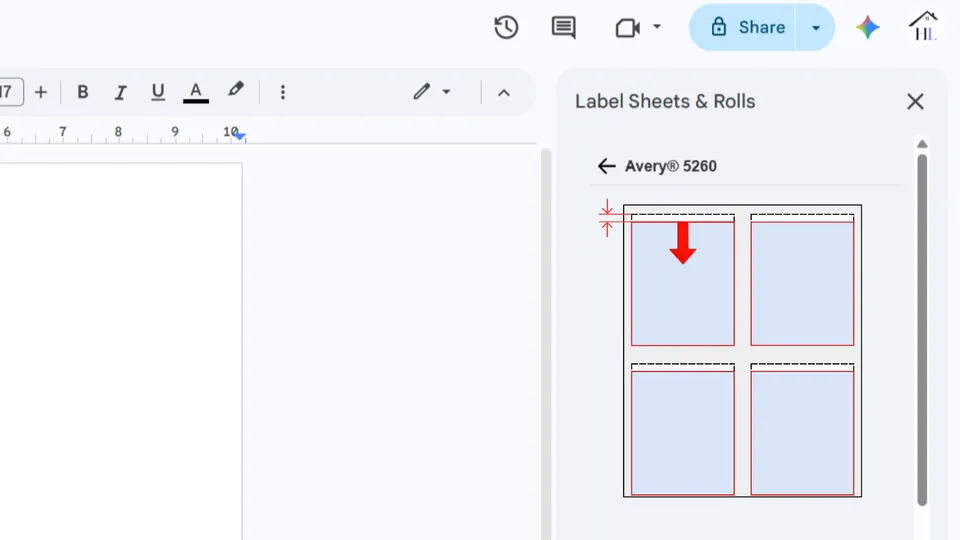
Task: Open version history clock icon
Action: coord(506,28)
